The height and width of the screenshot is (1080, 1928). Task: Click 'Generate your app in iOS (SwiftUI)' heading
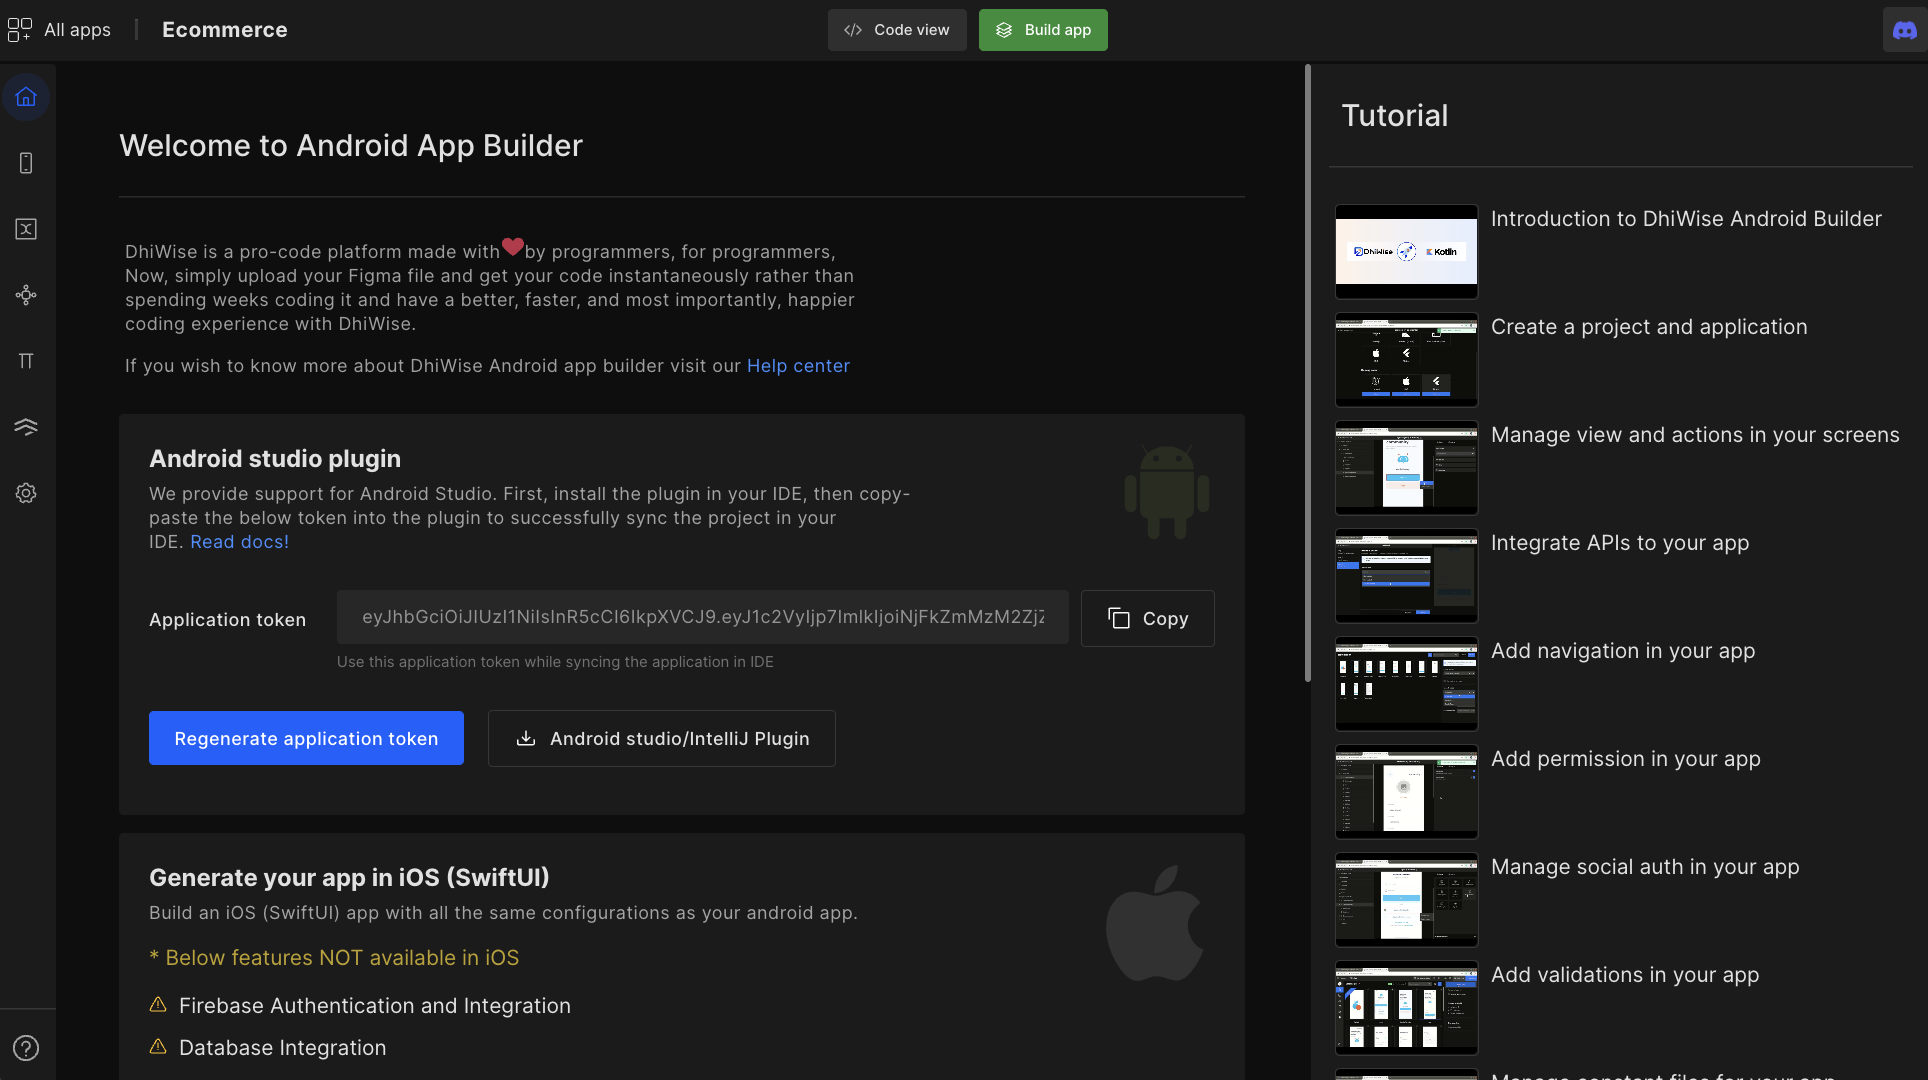pyautogui.click(x=349, y=877)
